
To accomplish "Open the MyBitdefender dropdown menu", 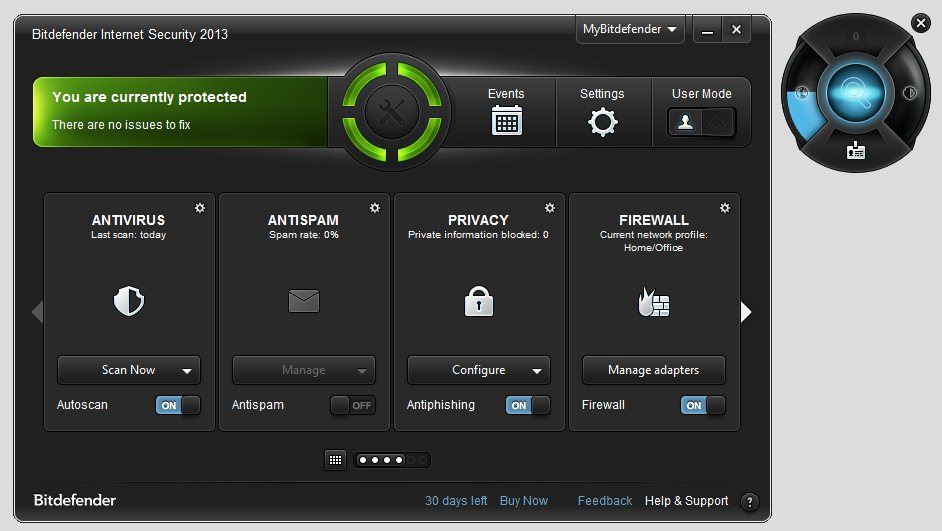I will 630,30.
